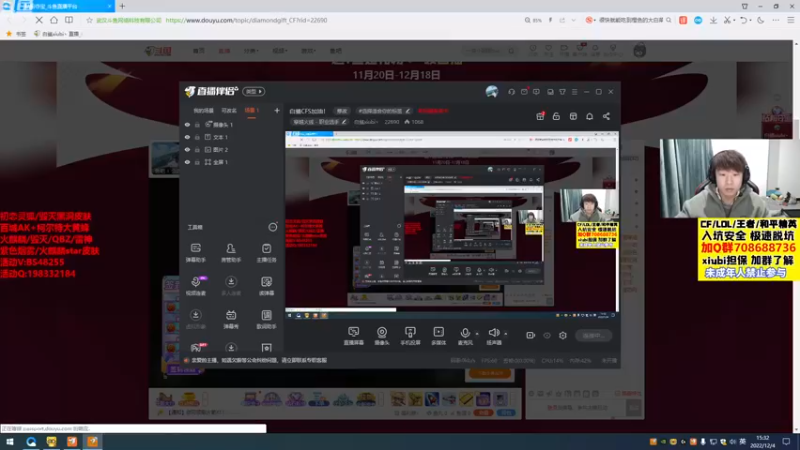Lock the 全屏 1 layer
Image resolution: width=800 pixels, height=450 pixels.
197,162
